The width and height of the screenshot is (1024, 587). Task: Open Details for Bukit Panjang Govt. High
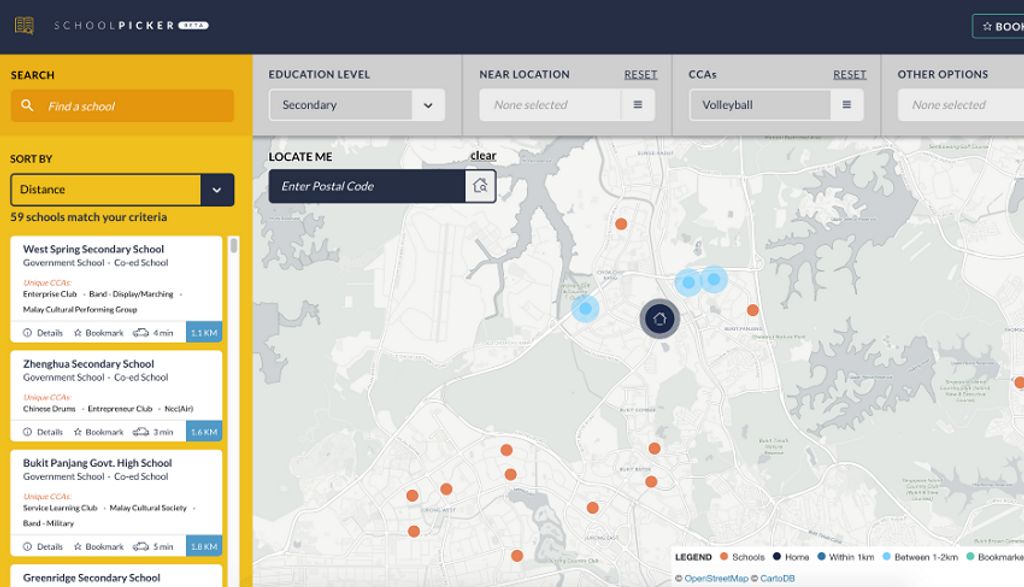[43, 547]
